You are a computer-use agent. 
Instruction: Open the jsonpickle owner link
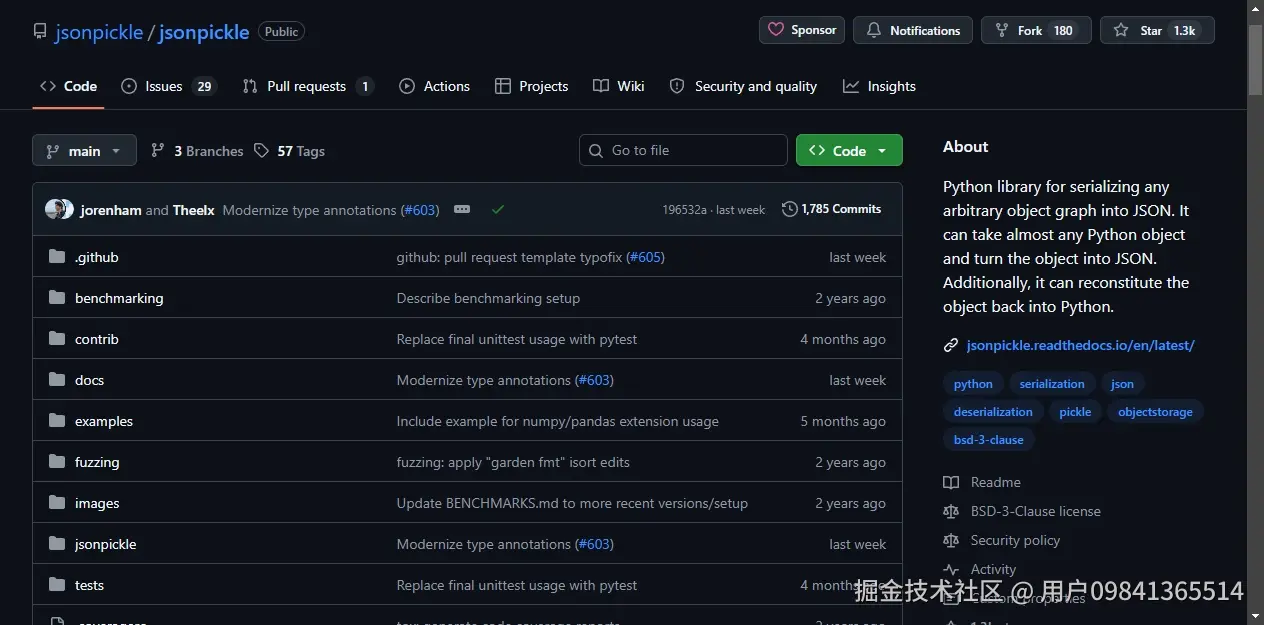point(99,32)
